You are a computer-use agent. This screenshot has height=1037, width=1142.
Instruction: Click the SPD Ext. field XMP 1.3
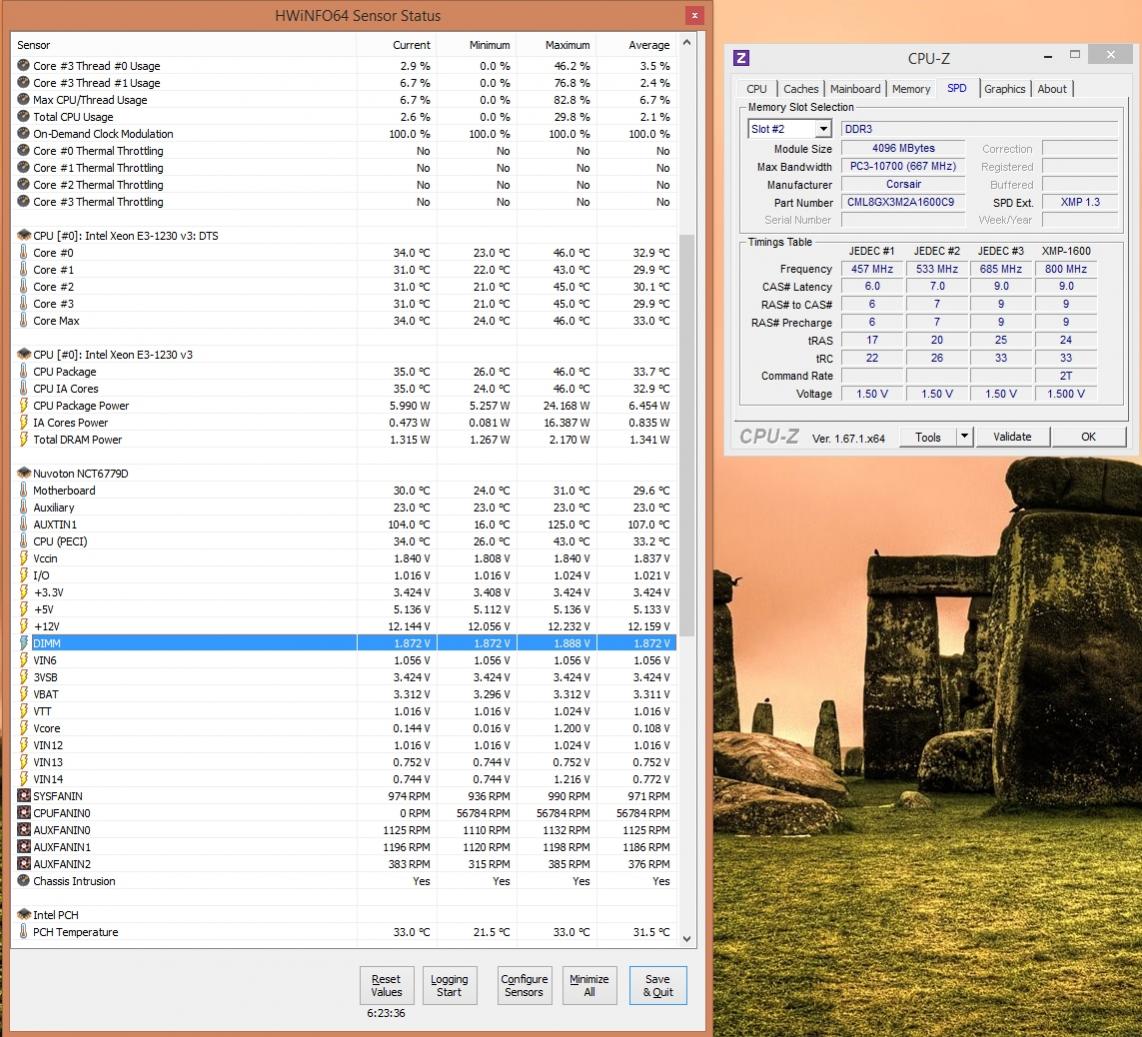[1079, 202]
